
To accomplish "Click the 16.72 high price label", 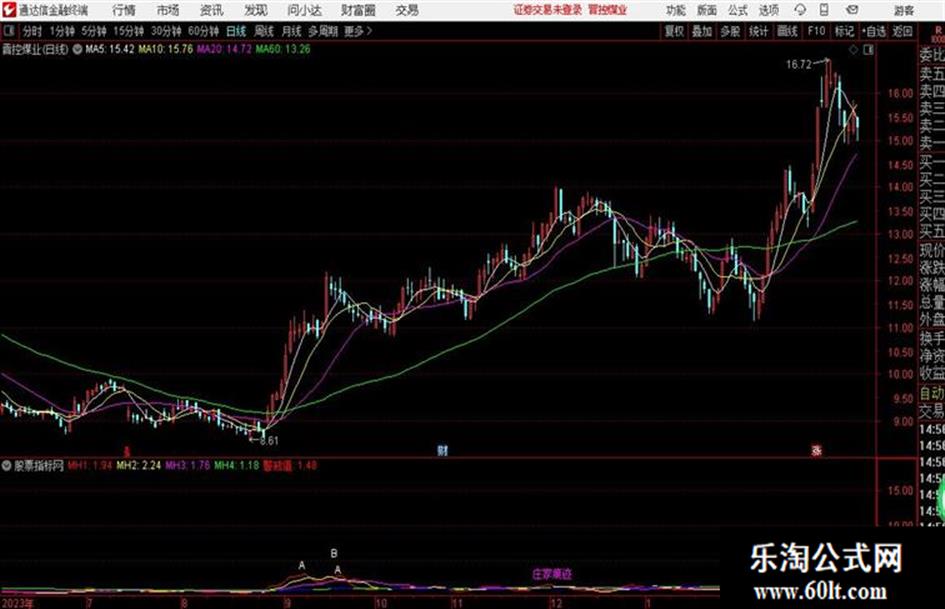I will (799, 65).
